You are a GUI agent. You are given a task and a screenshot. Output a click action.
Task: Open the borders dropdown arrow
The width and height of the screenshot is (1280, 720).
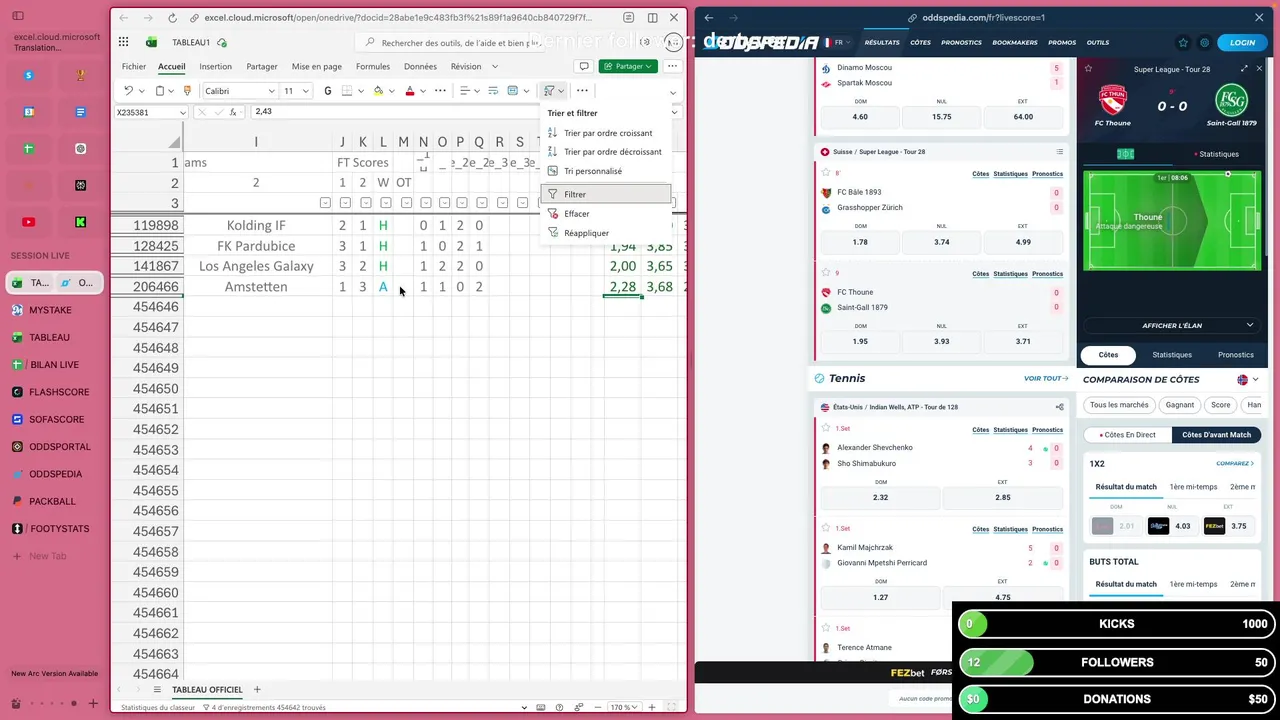tap(360, 91)
